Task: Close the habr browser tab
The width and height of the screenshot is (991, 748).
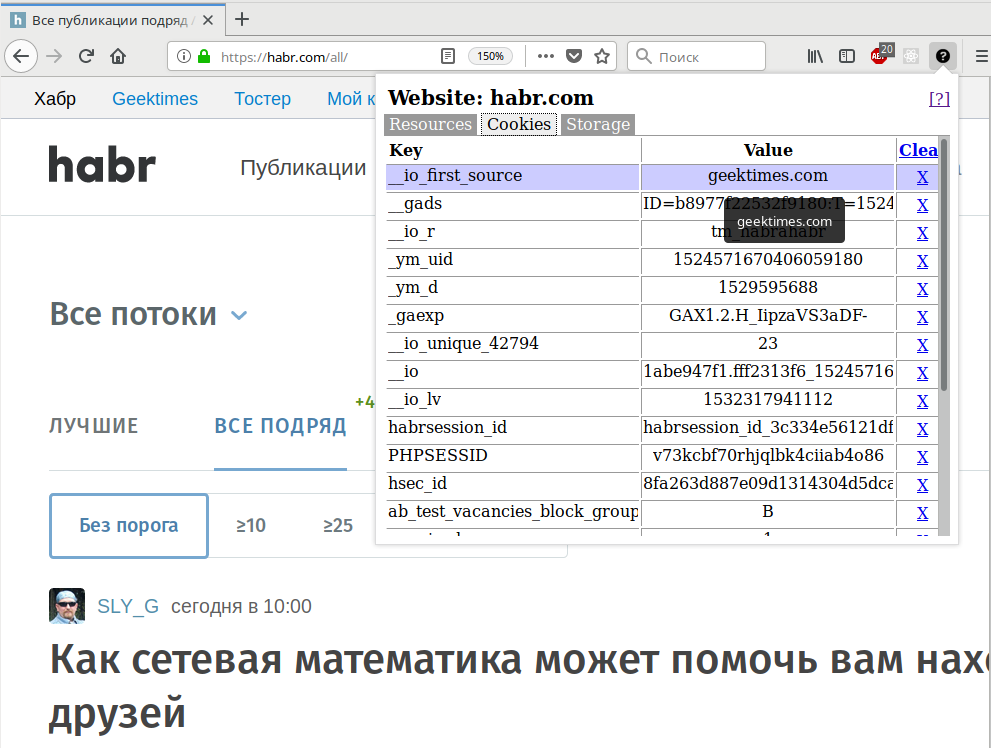Action: (208, 20)
